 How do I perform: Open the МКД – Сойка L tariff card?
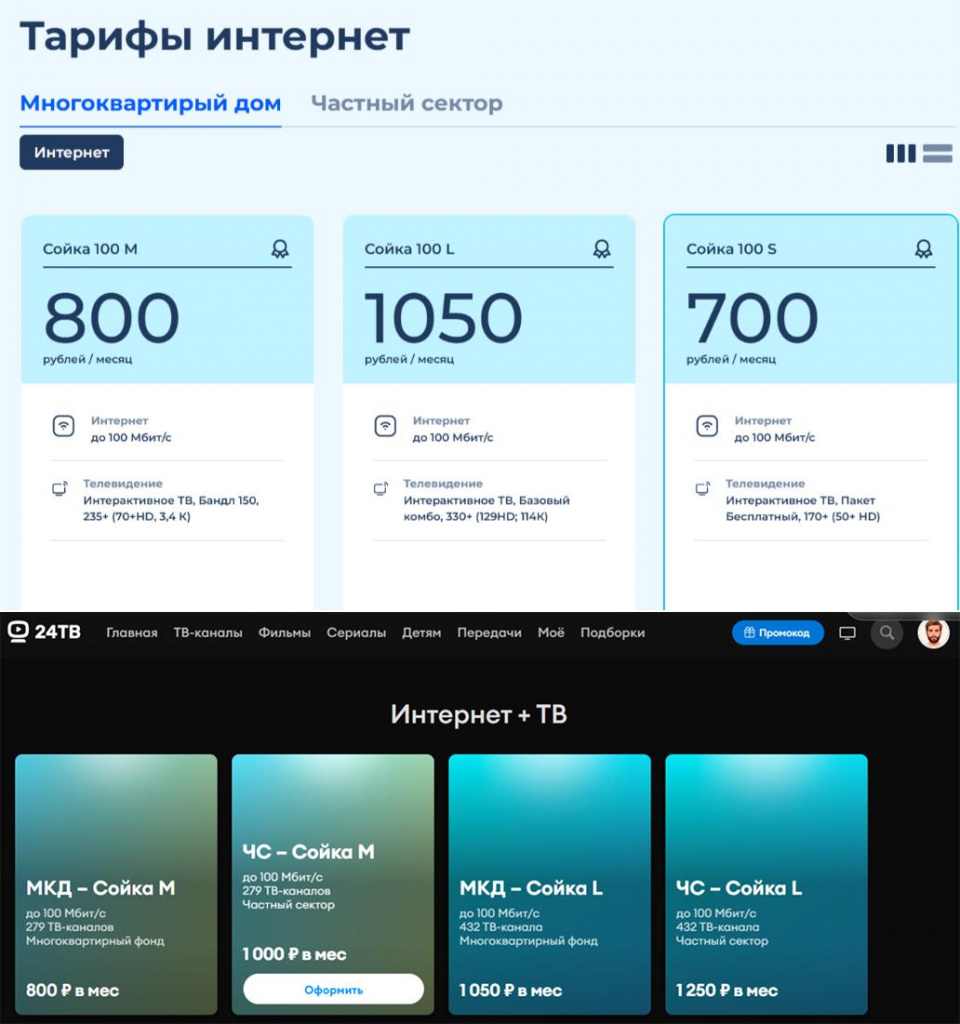[550, 884]
